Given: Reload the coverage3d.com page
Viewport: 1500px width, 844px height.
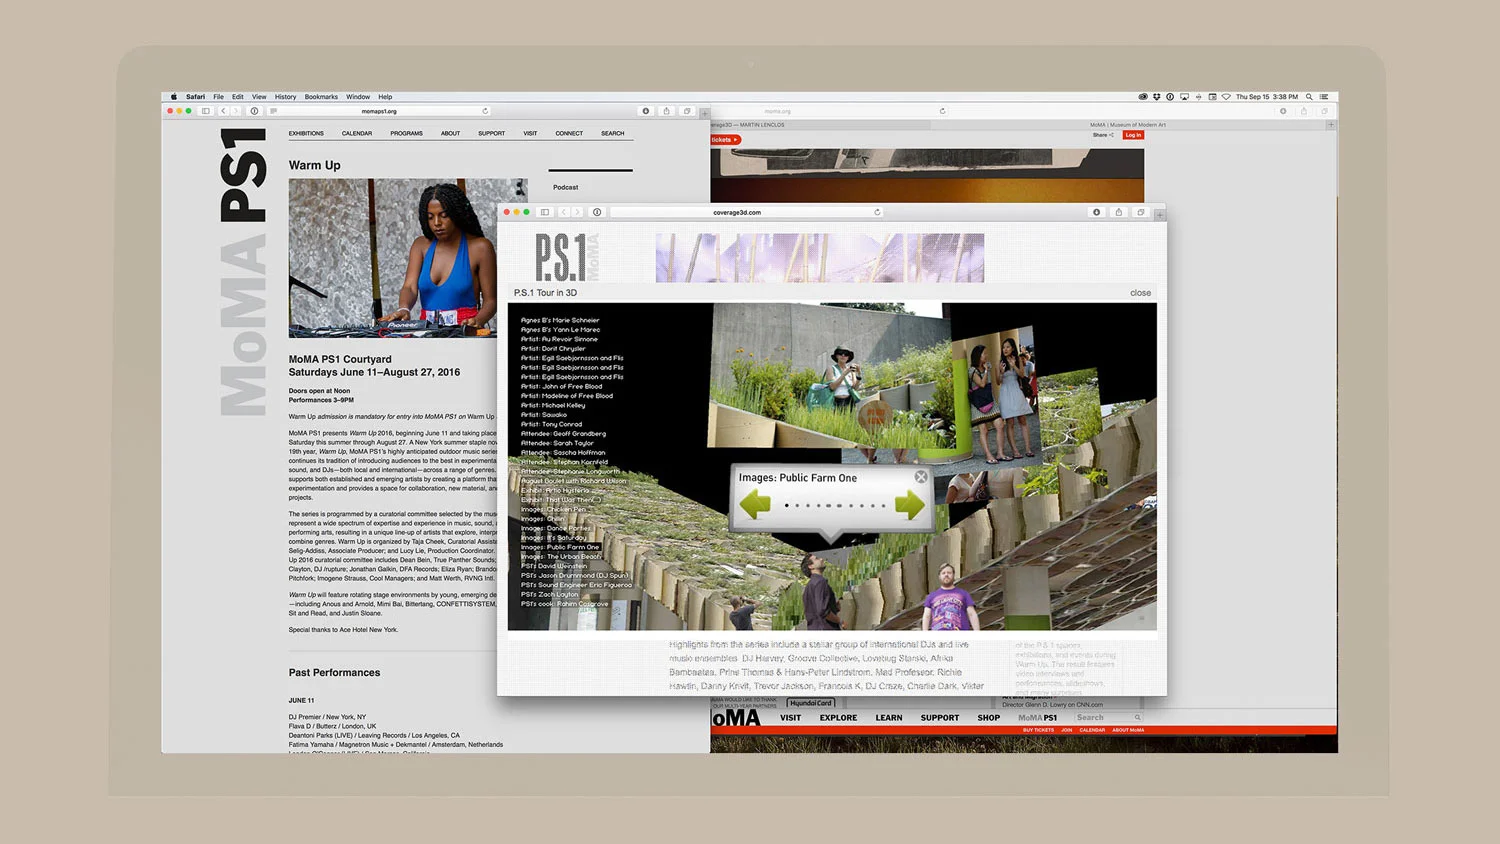Looking at the screenshot, I should coord(877,212).
